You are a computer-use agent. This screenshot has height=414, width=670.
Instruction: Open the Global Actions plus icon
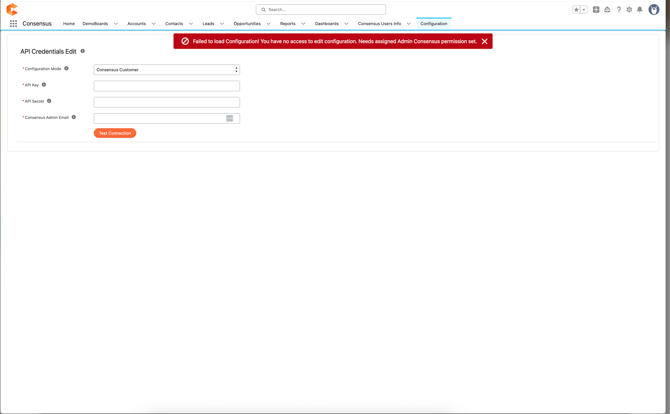pos(596,9)
